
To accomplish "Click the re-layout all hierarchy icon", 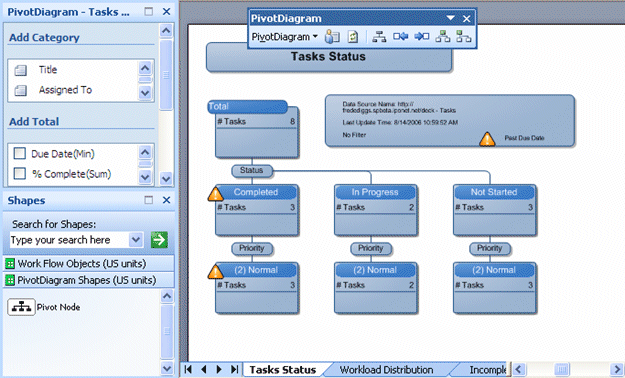I will point(379,37).
